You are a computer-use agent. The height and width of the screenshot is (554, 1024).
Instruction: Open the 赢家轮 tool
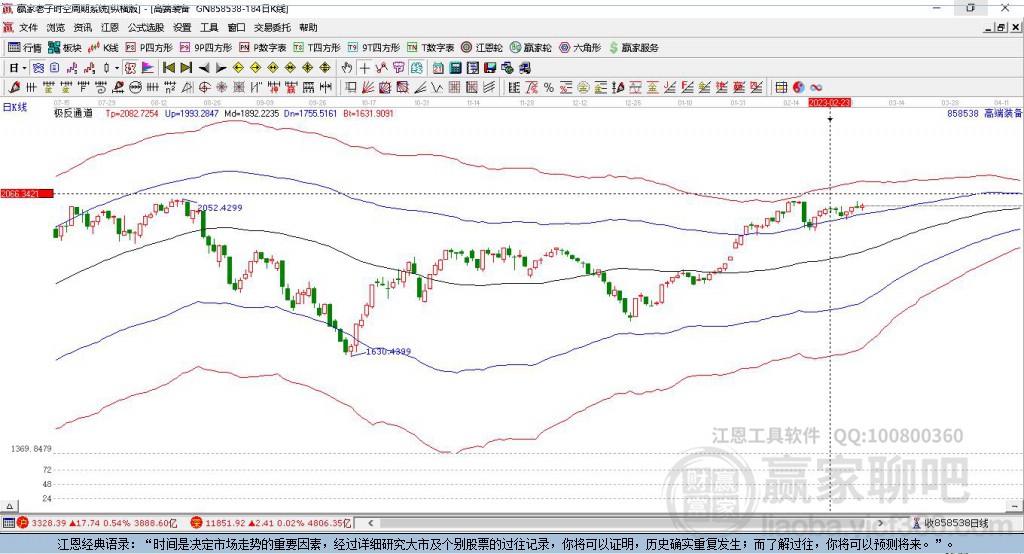530,48
